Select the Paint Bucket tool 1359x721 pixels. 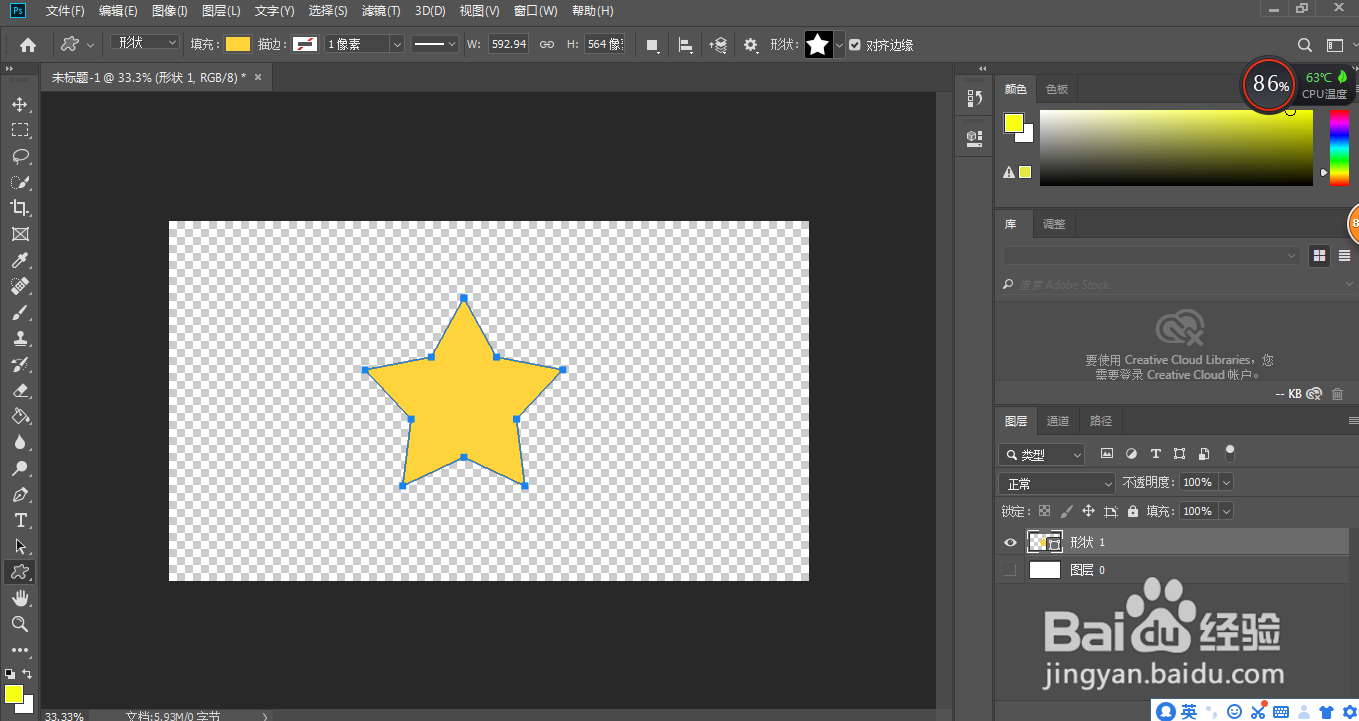point(20,416)
